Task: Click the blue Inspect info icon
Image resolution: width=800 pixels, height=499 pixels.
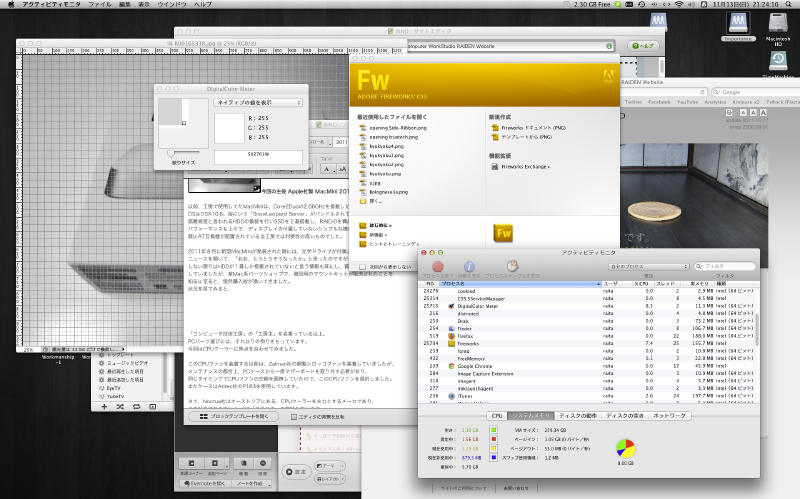Action: pos(469,266)
